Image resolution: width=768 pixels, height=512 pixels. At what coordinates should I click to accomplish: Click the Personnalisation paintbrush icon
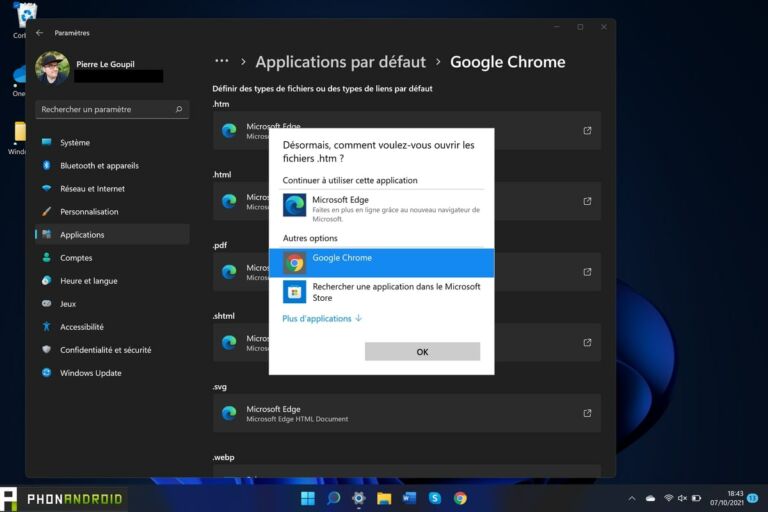(47, 211)
